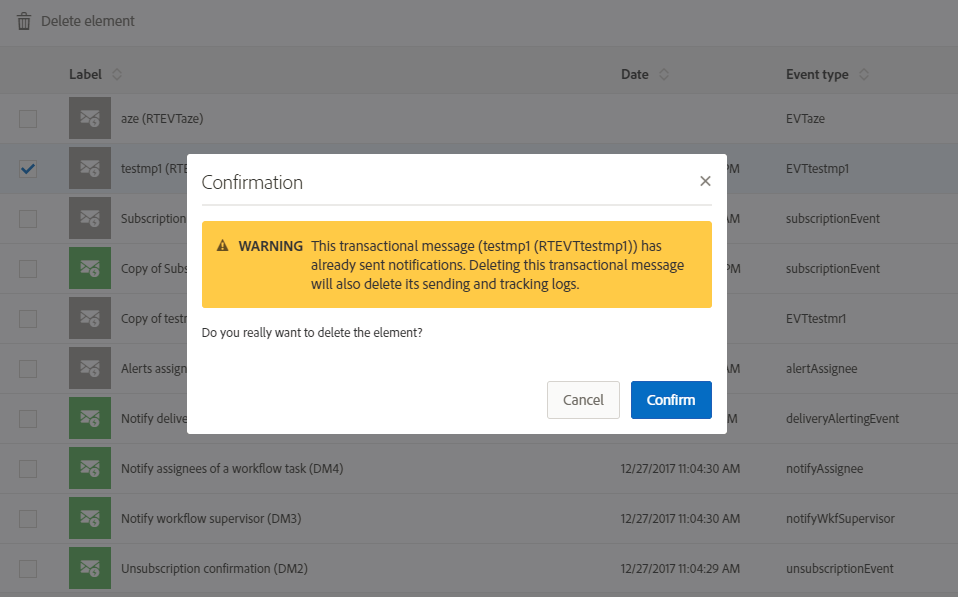958x597 pixels.
Task: Sort by Date column arrows
Action: pos(664,75)
